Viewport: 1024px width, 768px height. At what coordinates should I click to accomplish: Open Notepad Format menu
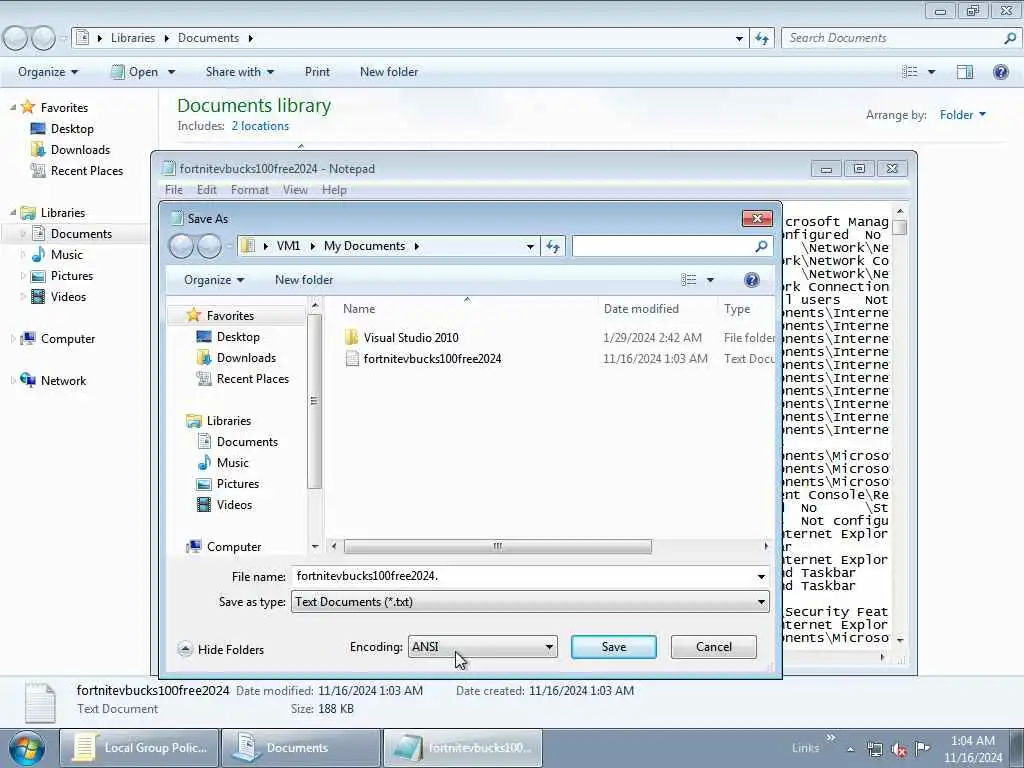pos(249,190)
